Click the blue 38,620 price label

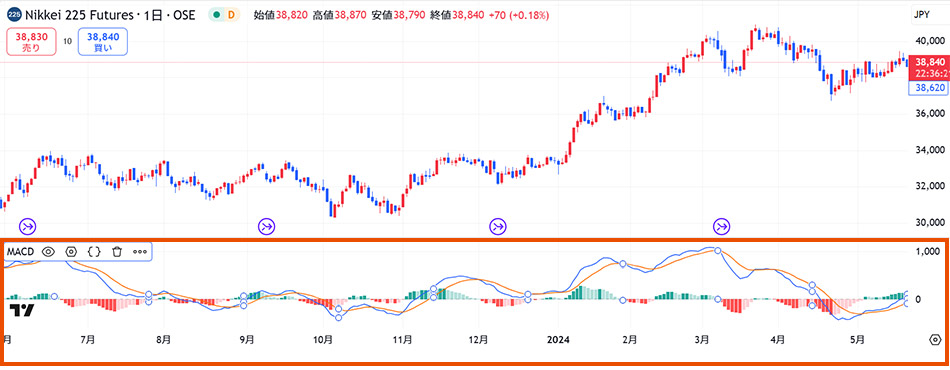(x=928, y=88)
